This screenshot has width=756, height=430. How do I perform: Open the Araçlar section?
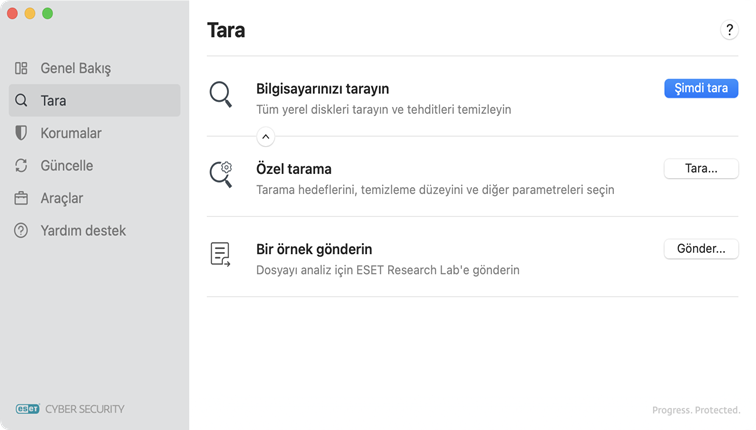click(61, 198)
